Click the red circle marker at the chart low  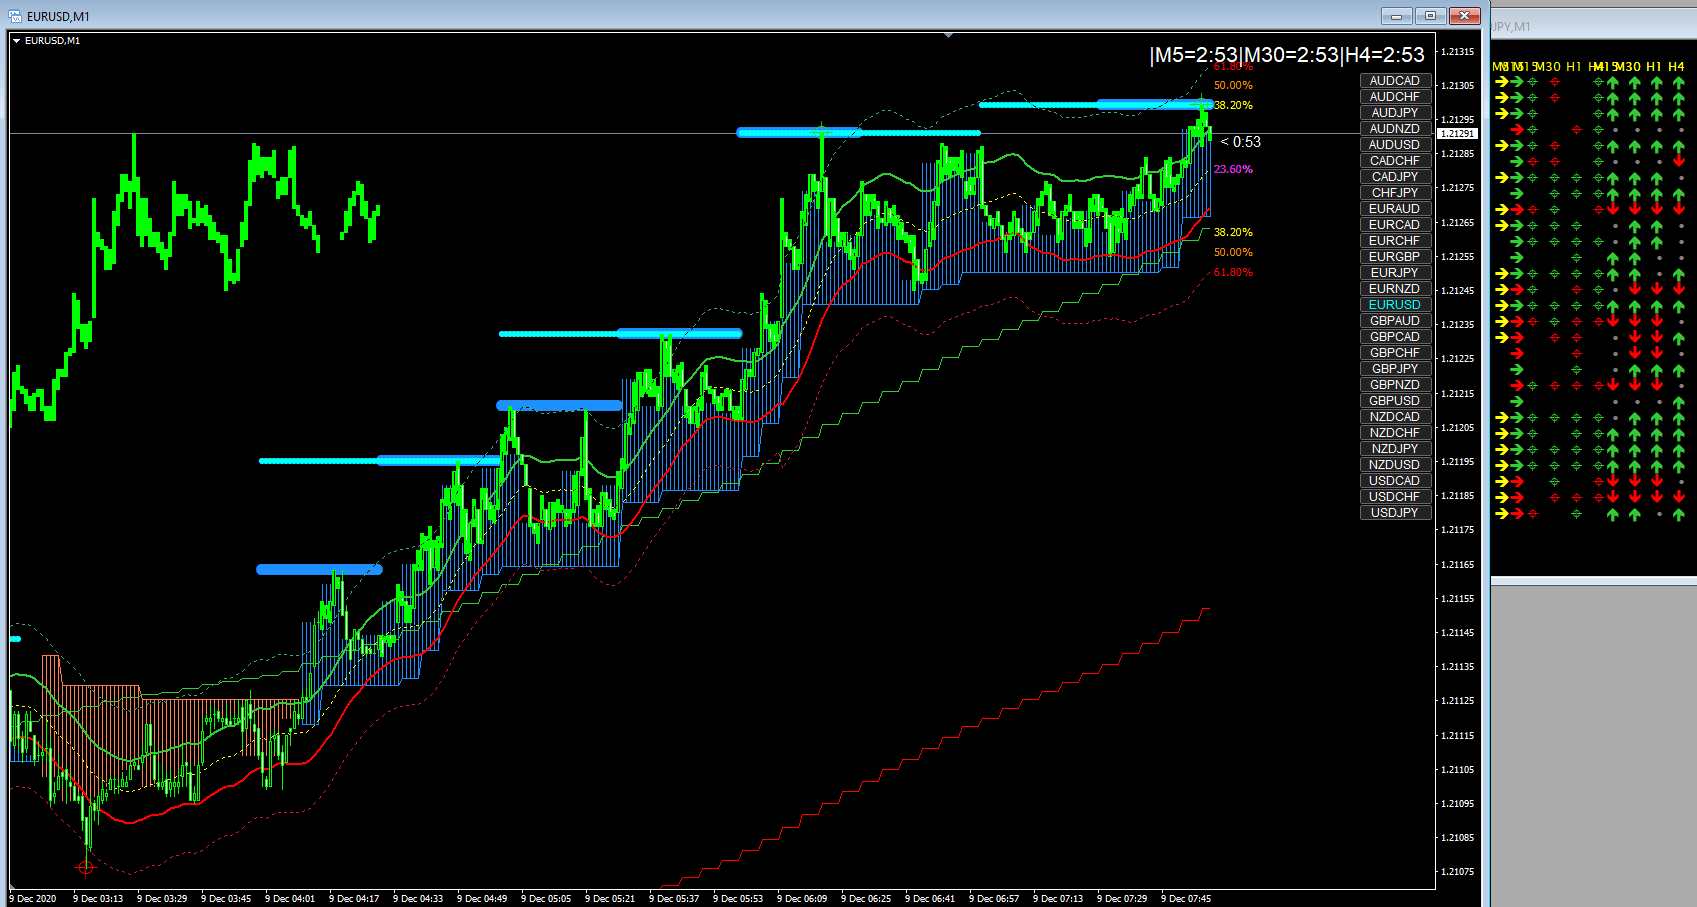[86, 866]
